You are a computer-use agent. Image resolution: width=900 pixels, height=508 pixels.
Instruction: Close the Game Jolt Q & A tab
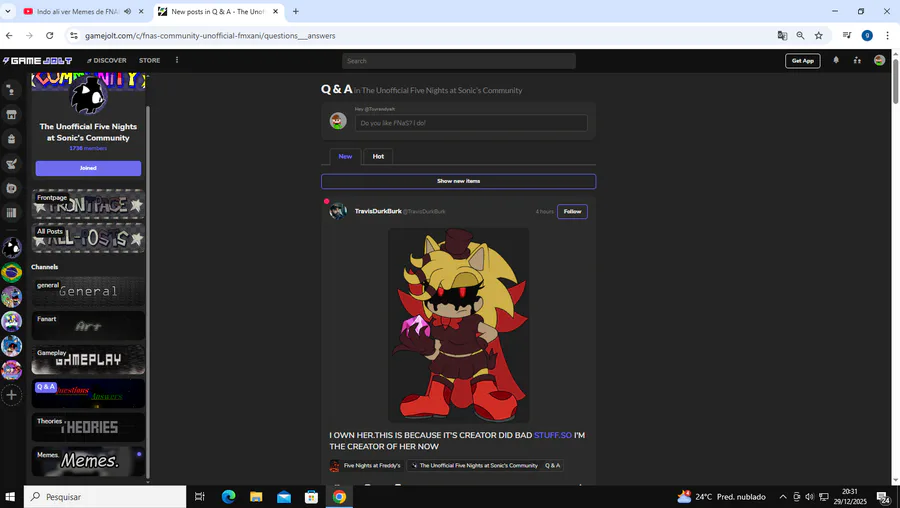tap(276, 11)
